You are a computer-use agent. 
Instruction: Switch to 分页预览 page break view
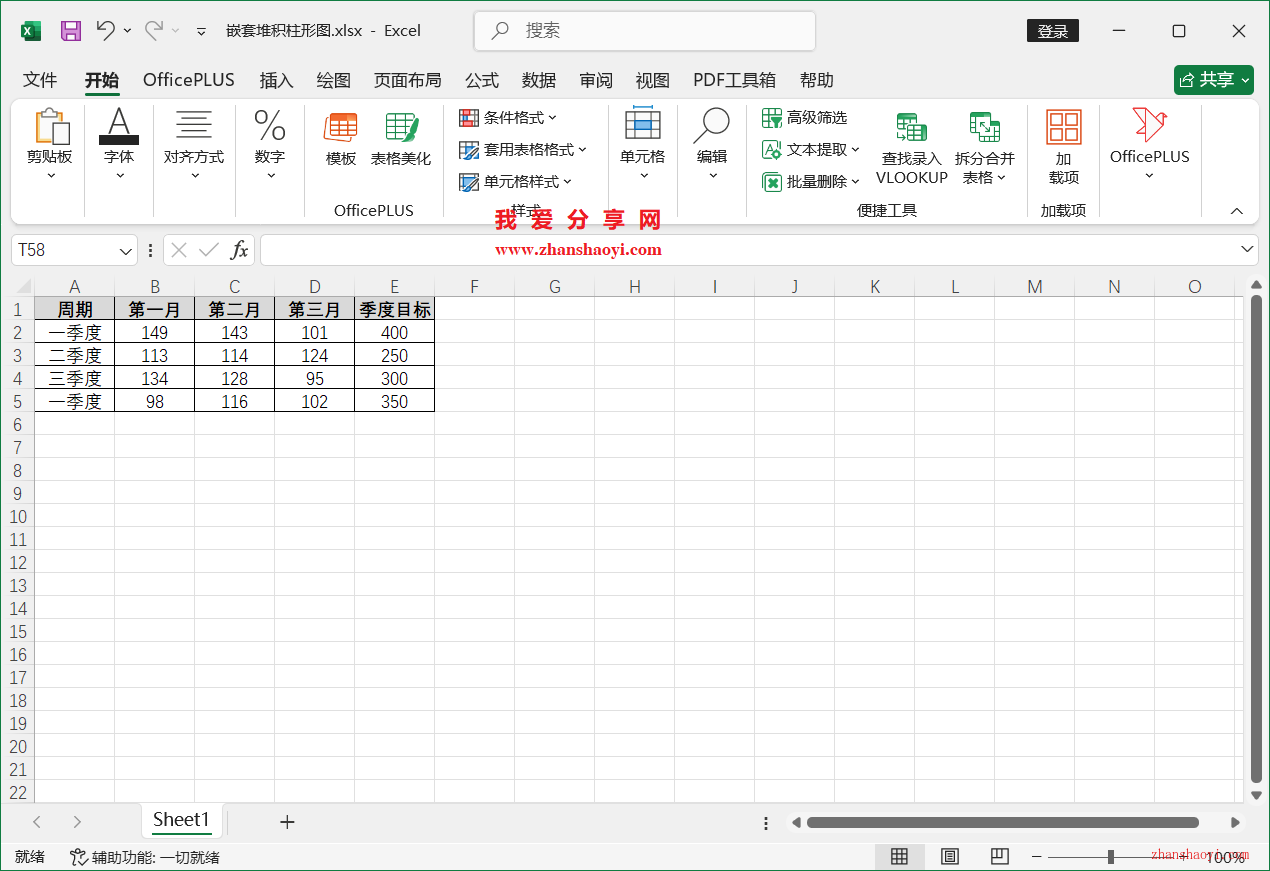pyautogui.click(x=999, y=857)
